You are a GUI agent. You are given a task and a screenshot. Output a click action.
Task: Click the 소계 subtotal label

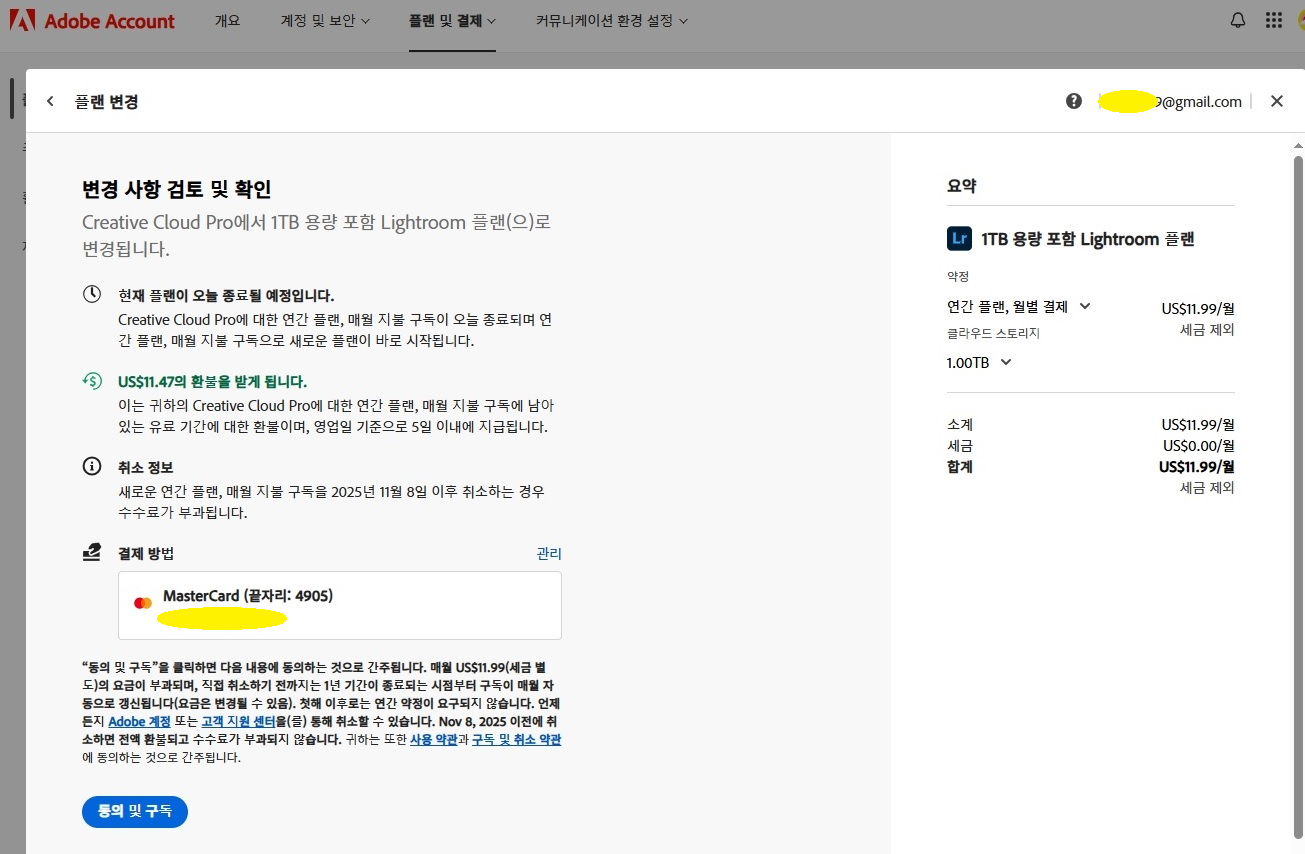960,424
